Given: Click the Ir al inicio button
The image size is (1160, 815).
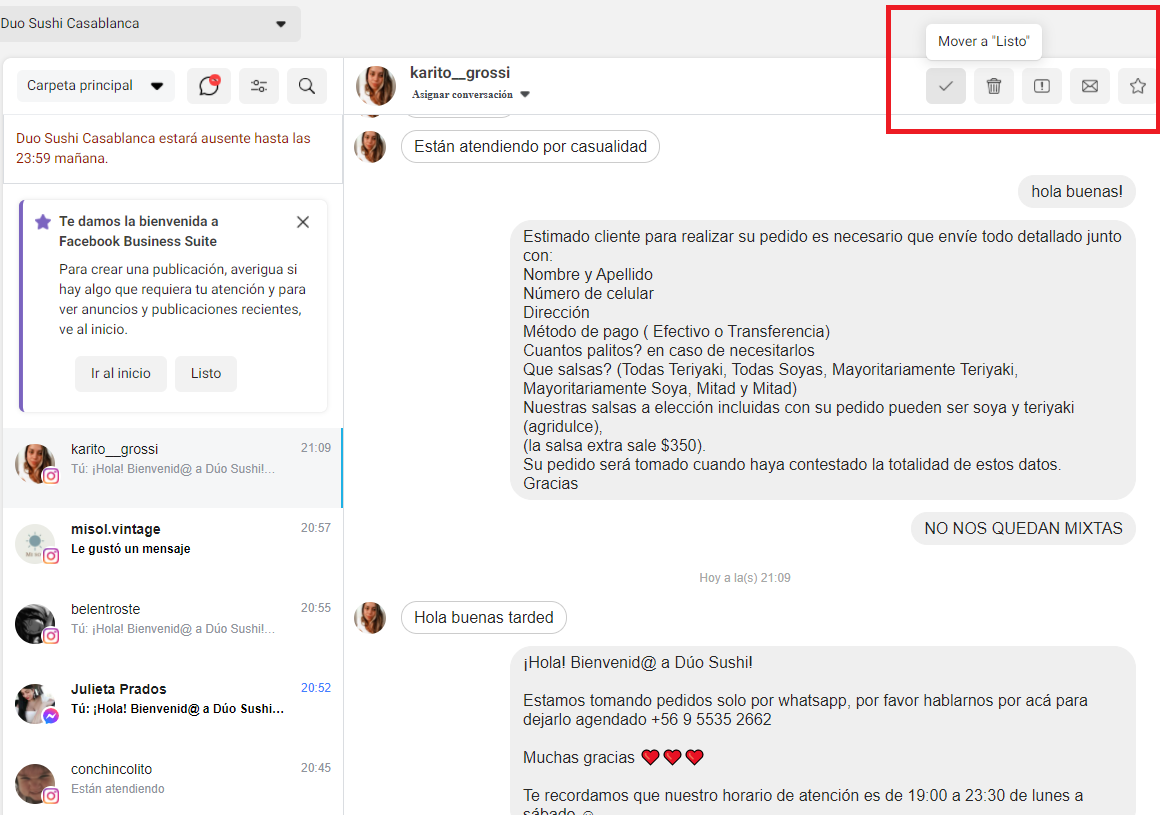Looking at the screenshot, I should (x=121, y=373).
